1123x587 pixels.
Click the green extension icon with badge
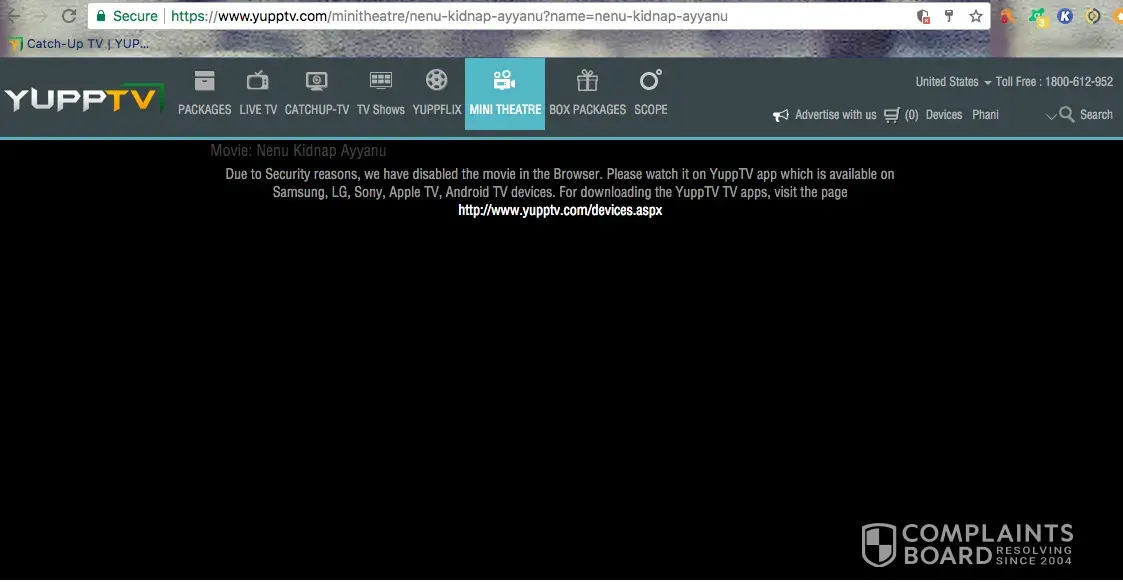coord(1037,16)
